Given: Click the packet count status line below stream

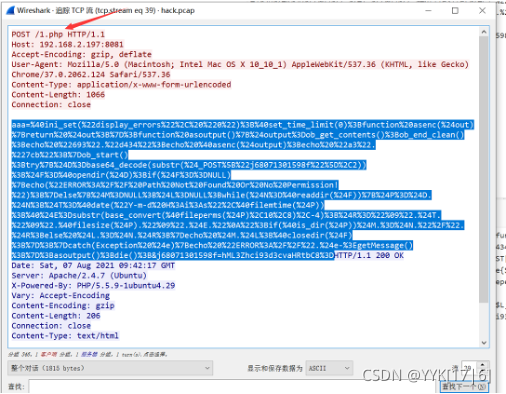Looking at the screenshot, I should (x=87, y=354).
